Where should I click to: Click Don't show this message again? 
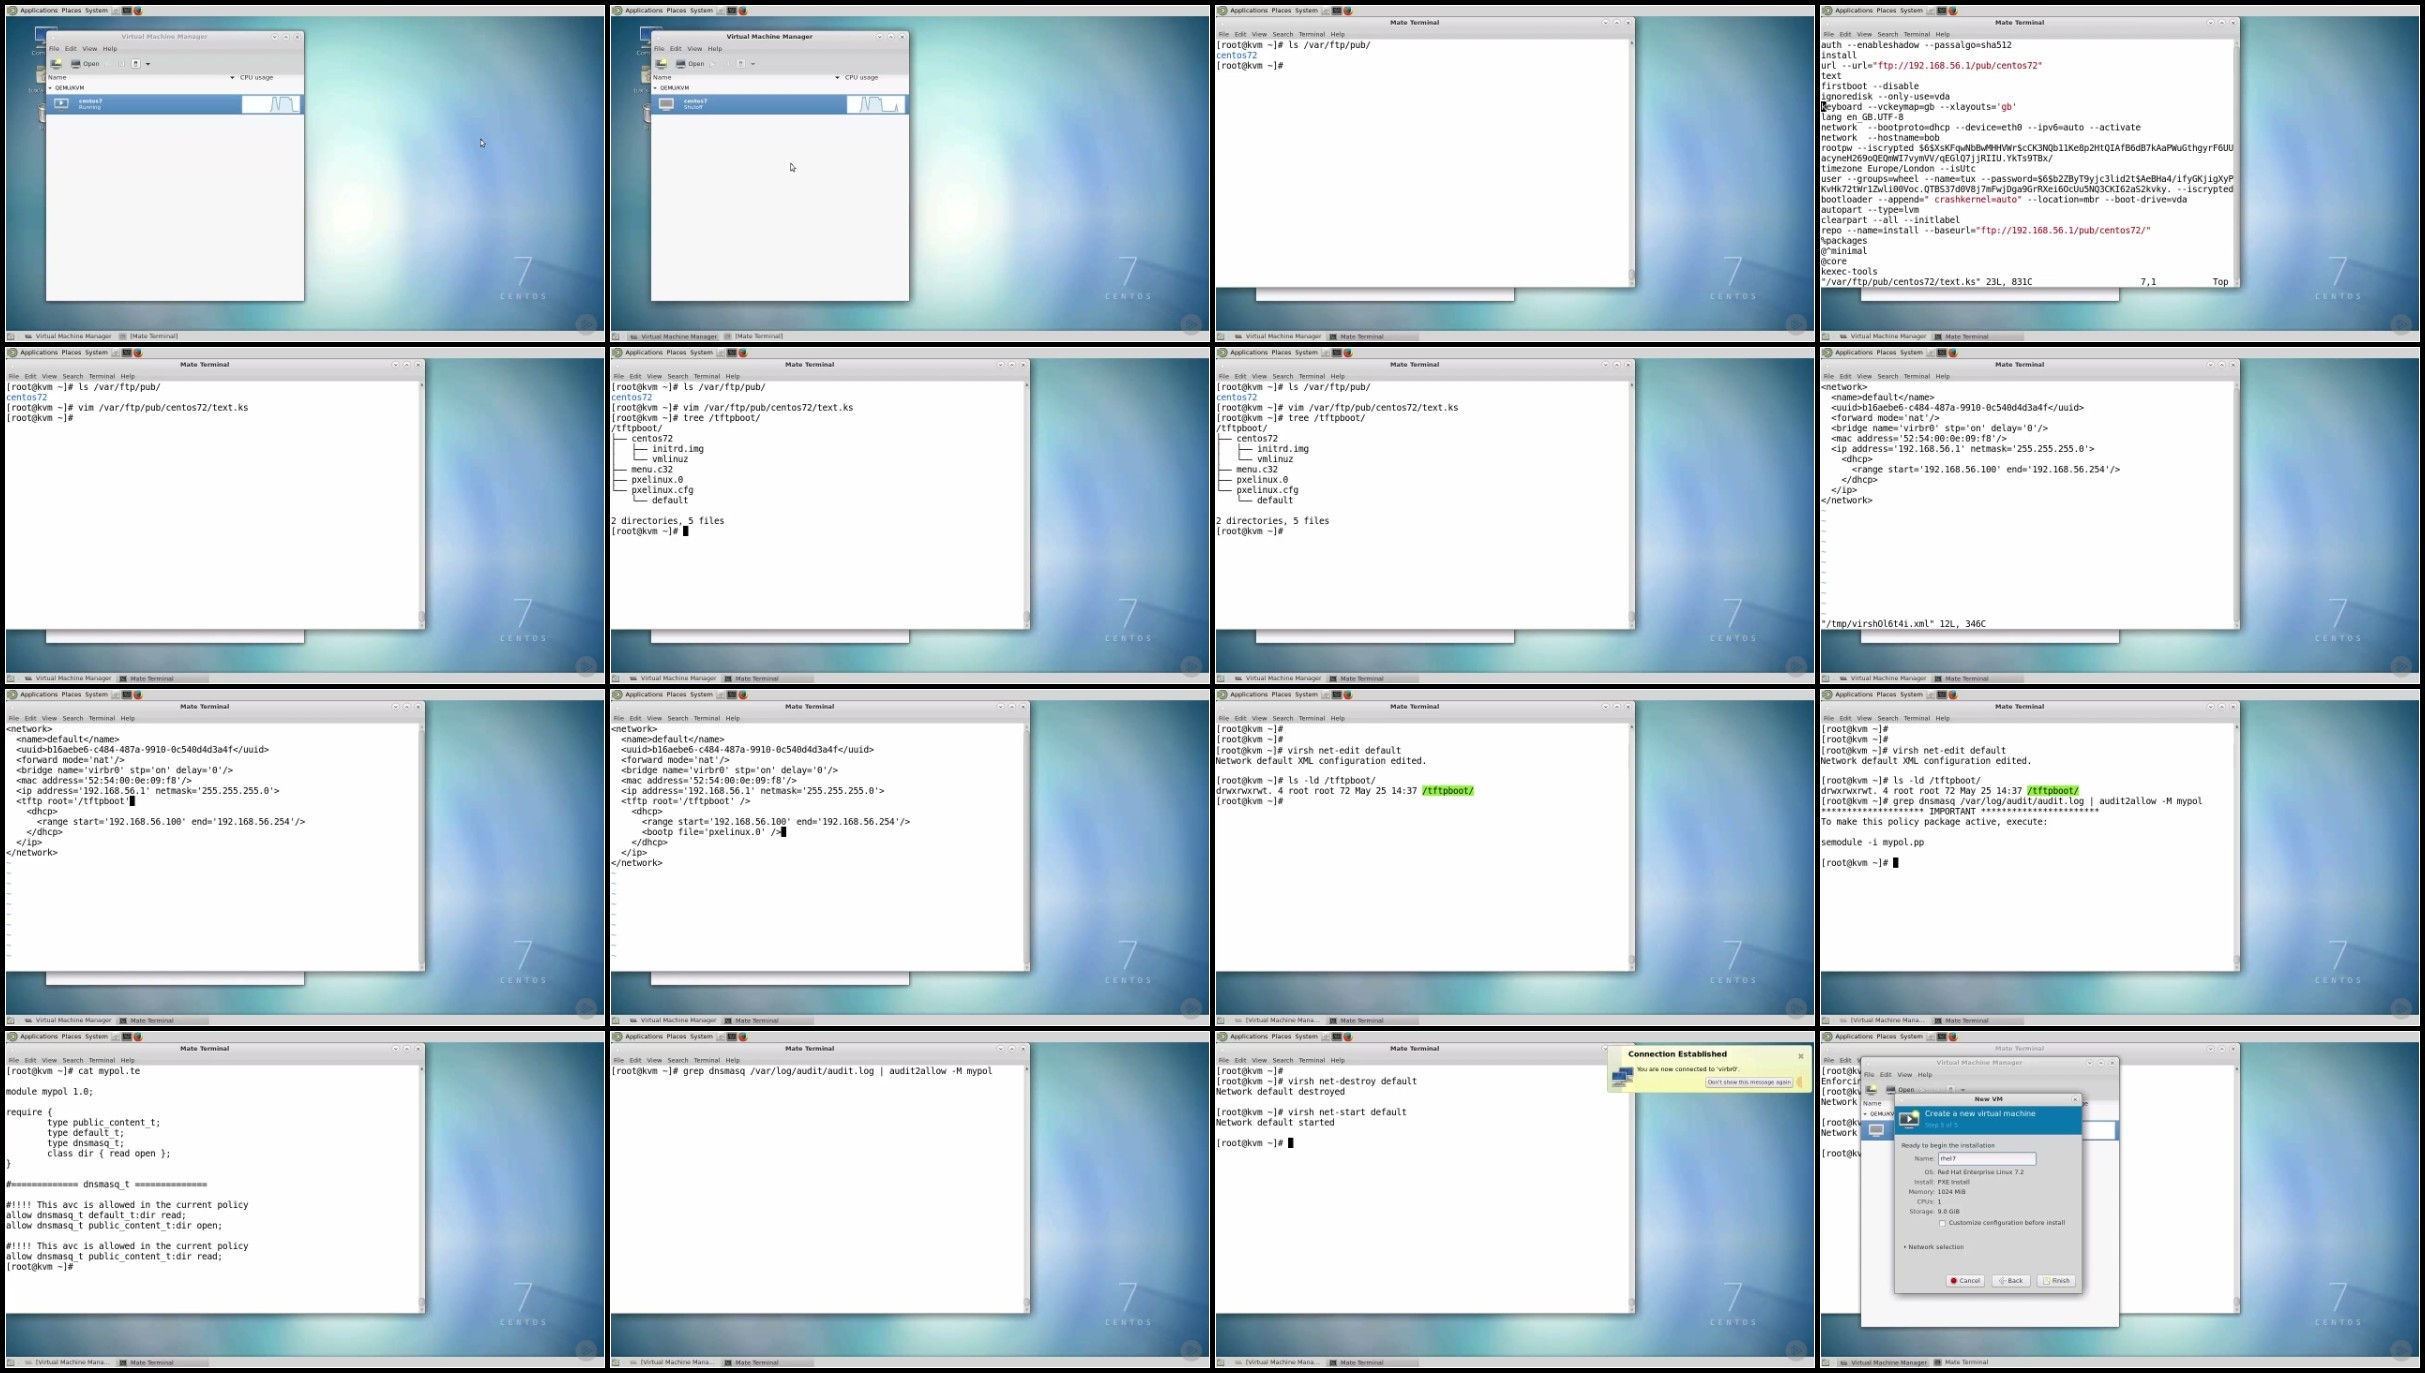[x=1748, y=1082]
